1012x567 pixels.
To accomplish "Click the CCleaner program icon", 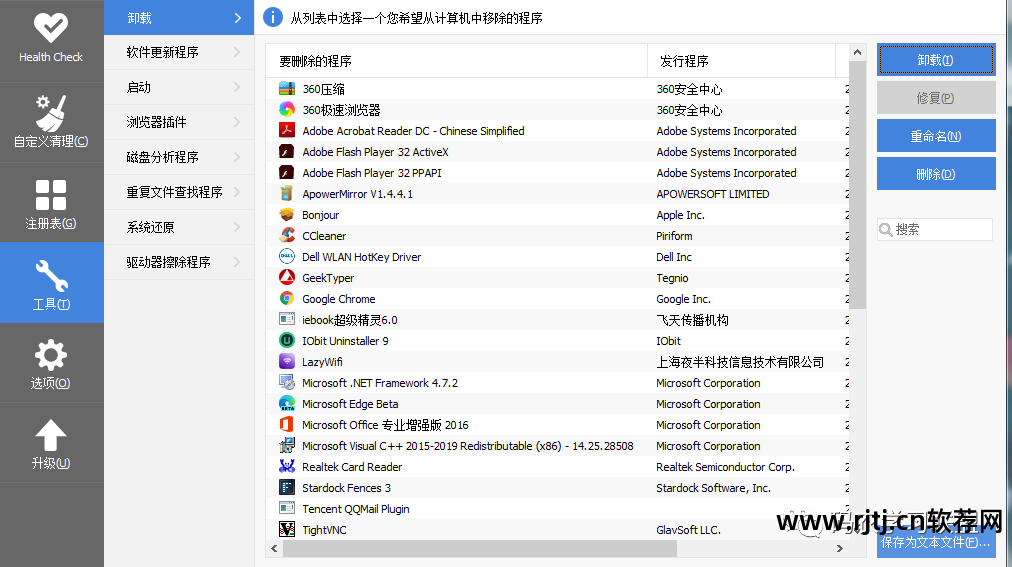I will pos(287,235).
